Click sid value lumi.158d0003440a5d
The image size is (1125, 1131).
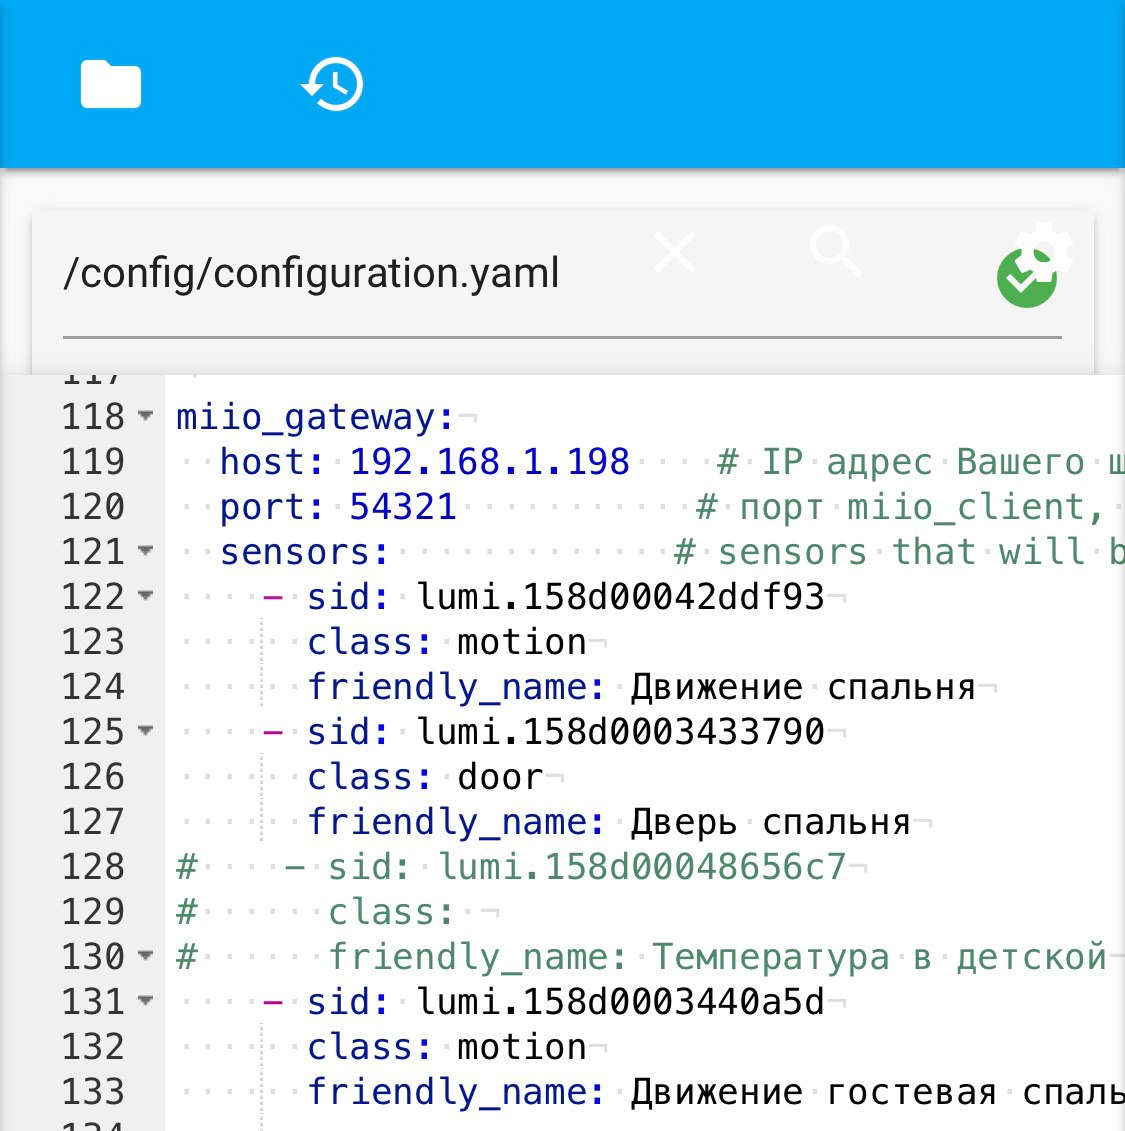620,1002
